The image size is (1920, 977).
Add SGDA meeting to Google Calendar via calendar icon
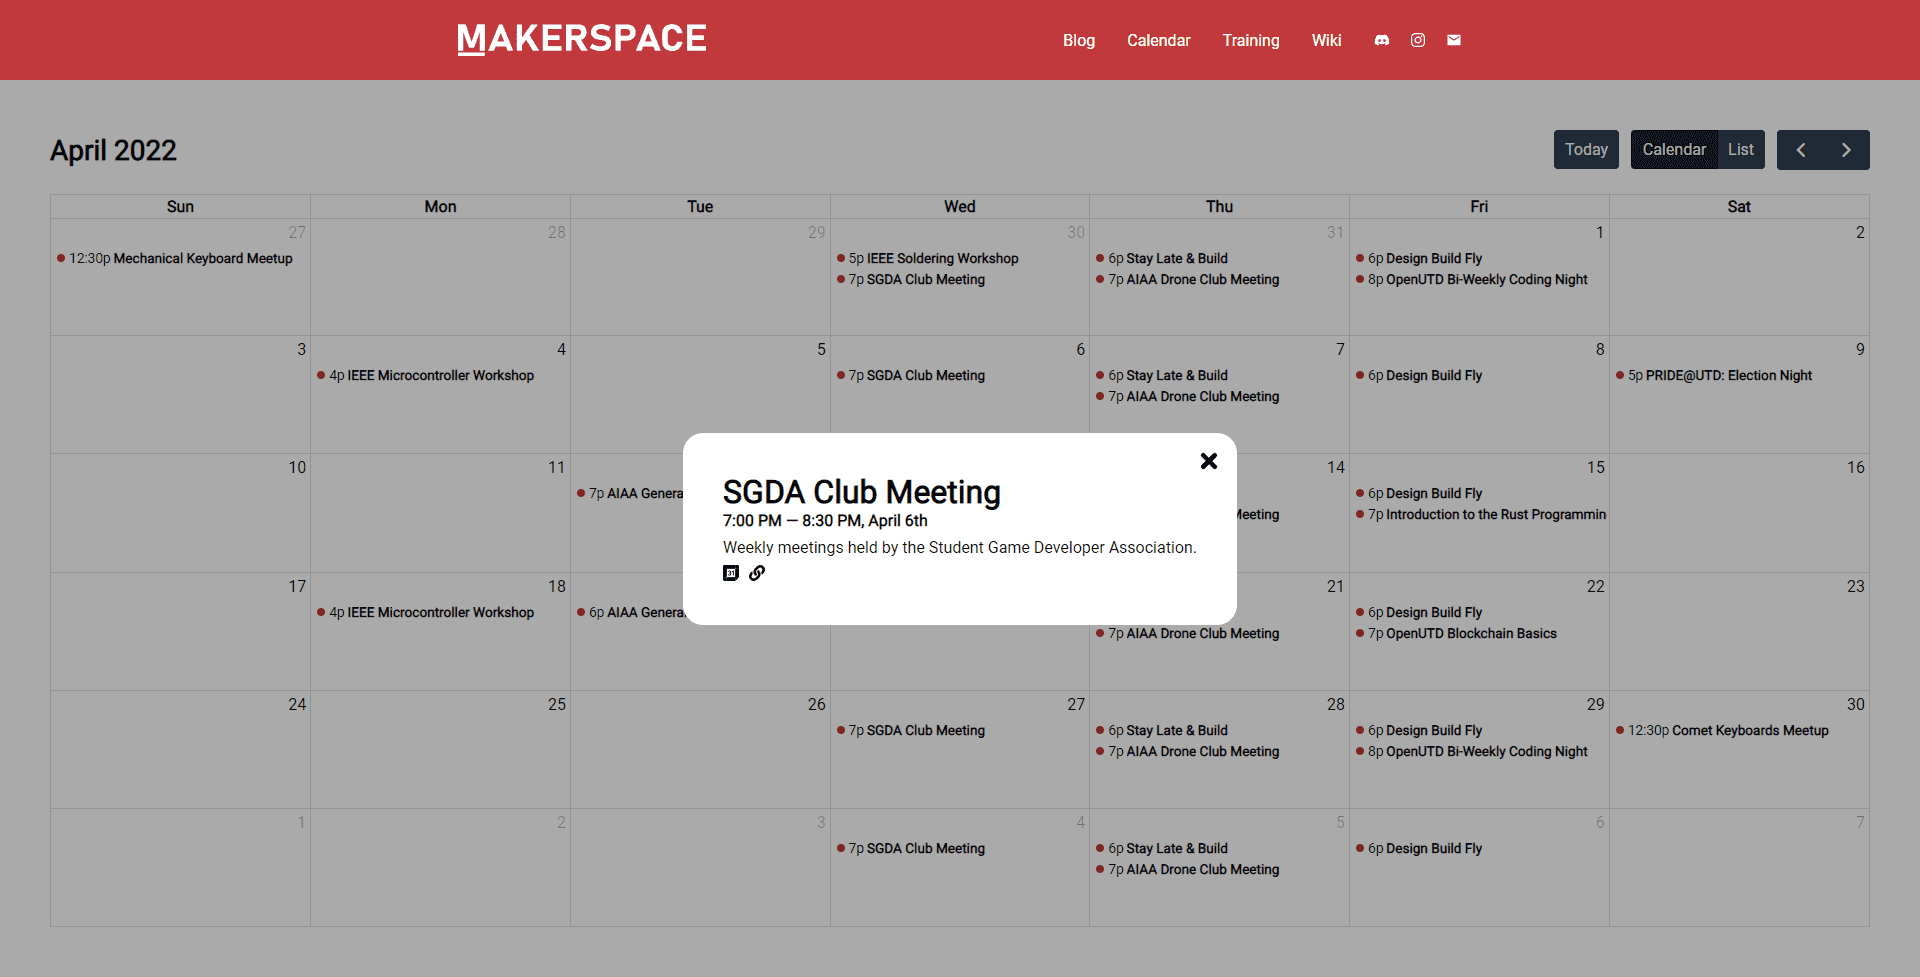(x=731, y=573)
